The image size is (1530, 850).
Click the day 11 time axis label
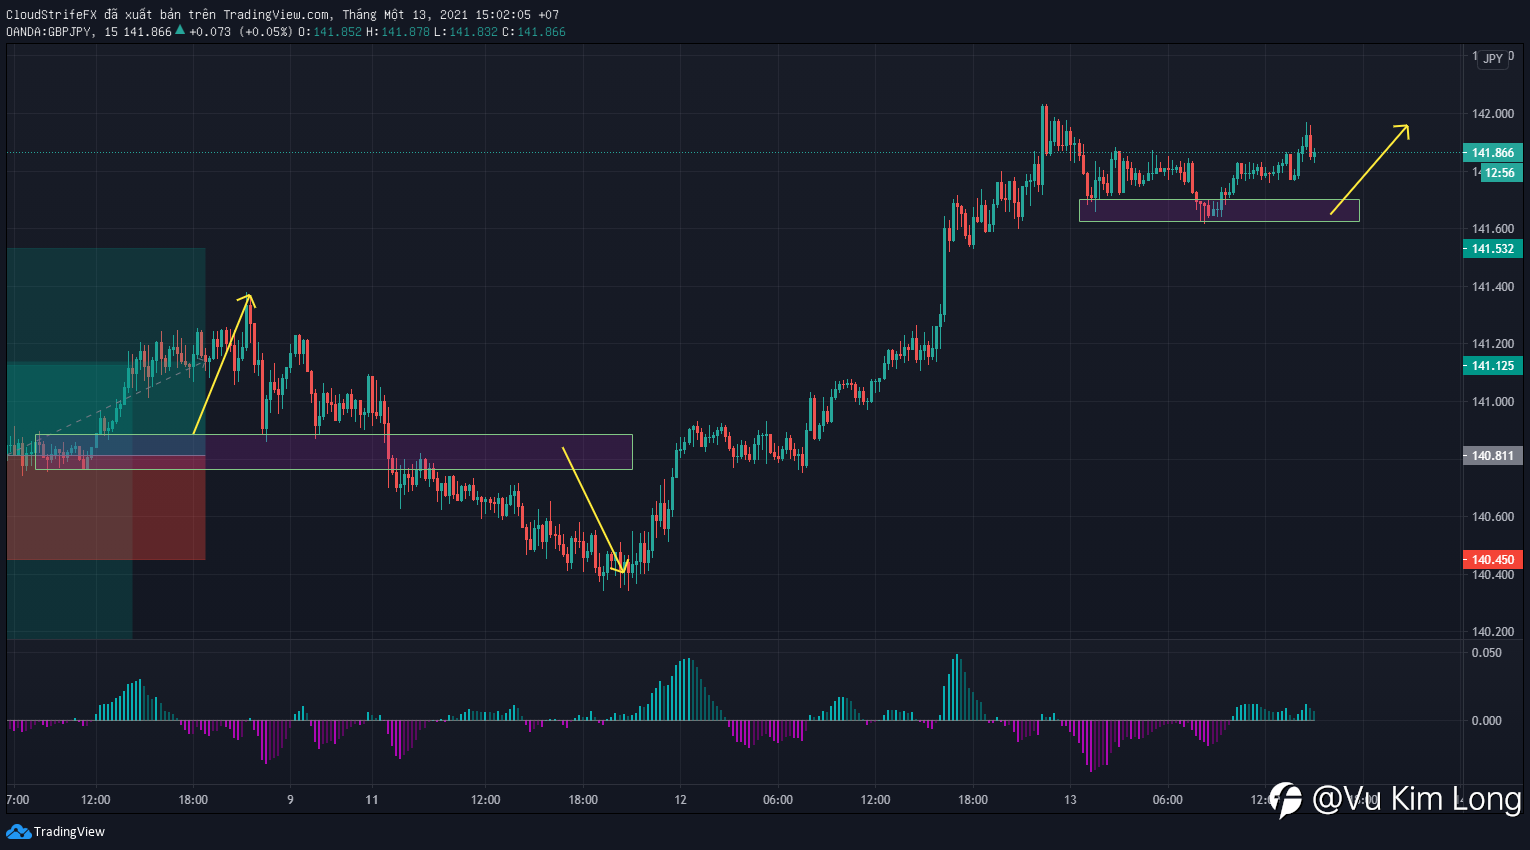(372, 800)
